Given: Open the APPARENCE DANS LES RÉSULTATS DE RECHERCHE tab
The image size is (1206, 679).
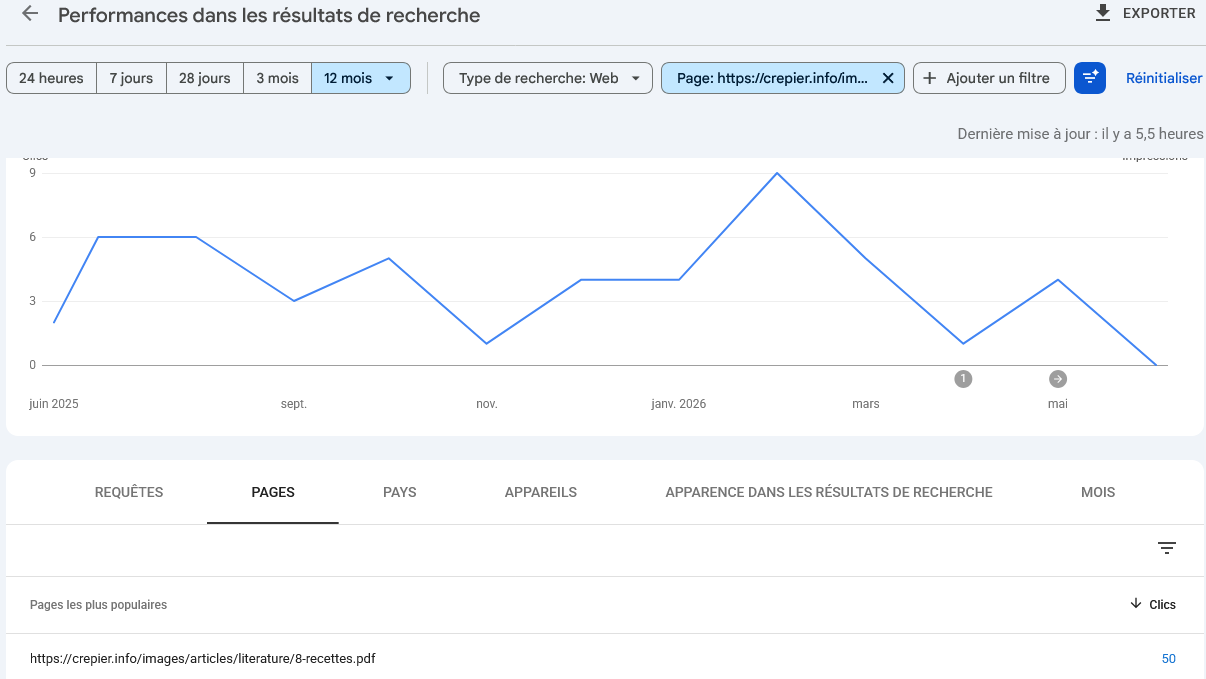Looking at the screenshot, I should pos(829,492).
